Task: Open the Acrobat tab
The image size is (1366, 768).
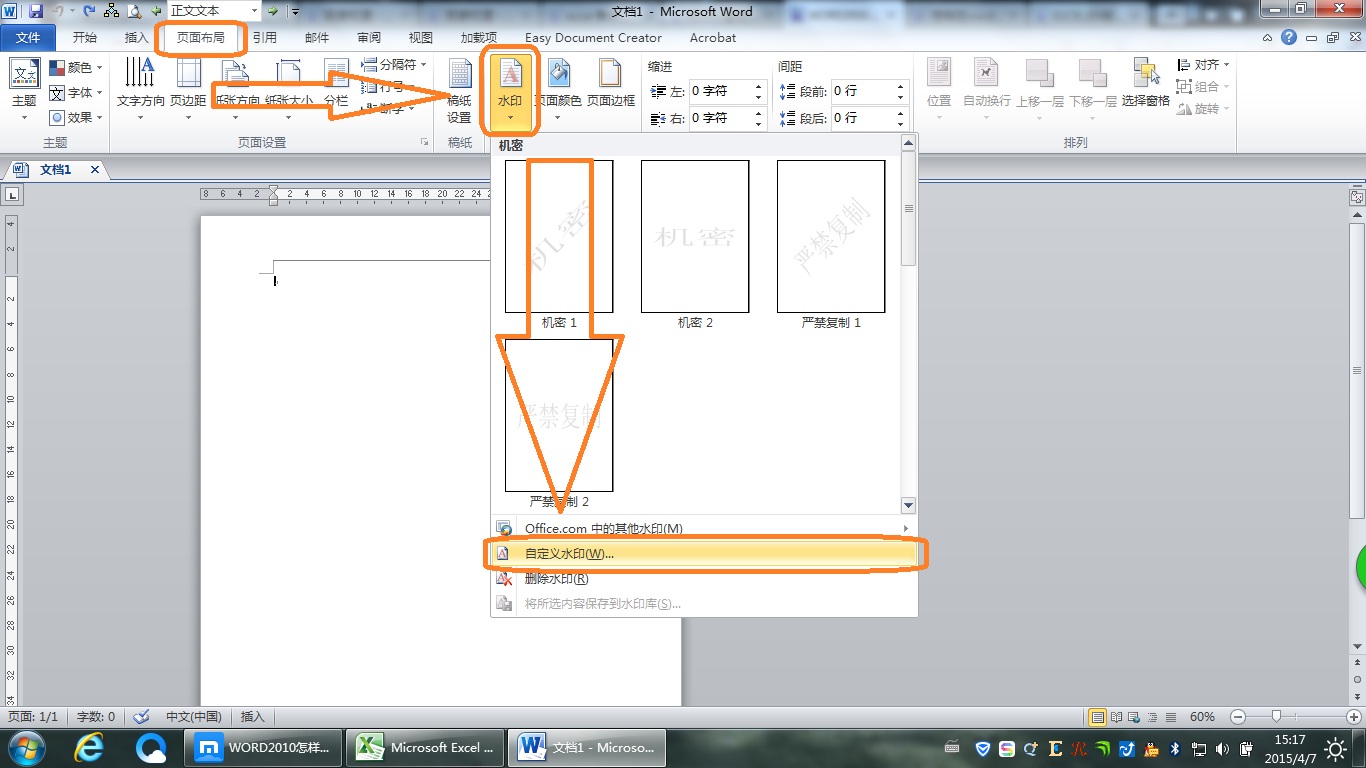Action: [712, 38]
